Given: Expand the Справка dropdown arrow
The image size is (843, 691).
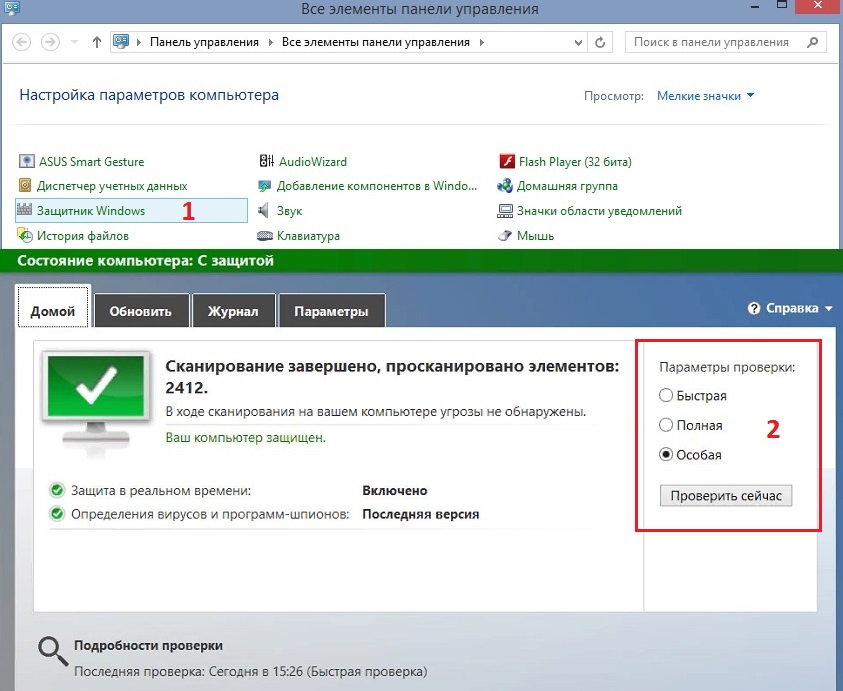Looking at the screenshot, I should 828,309.
